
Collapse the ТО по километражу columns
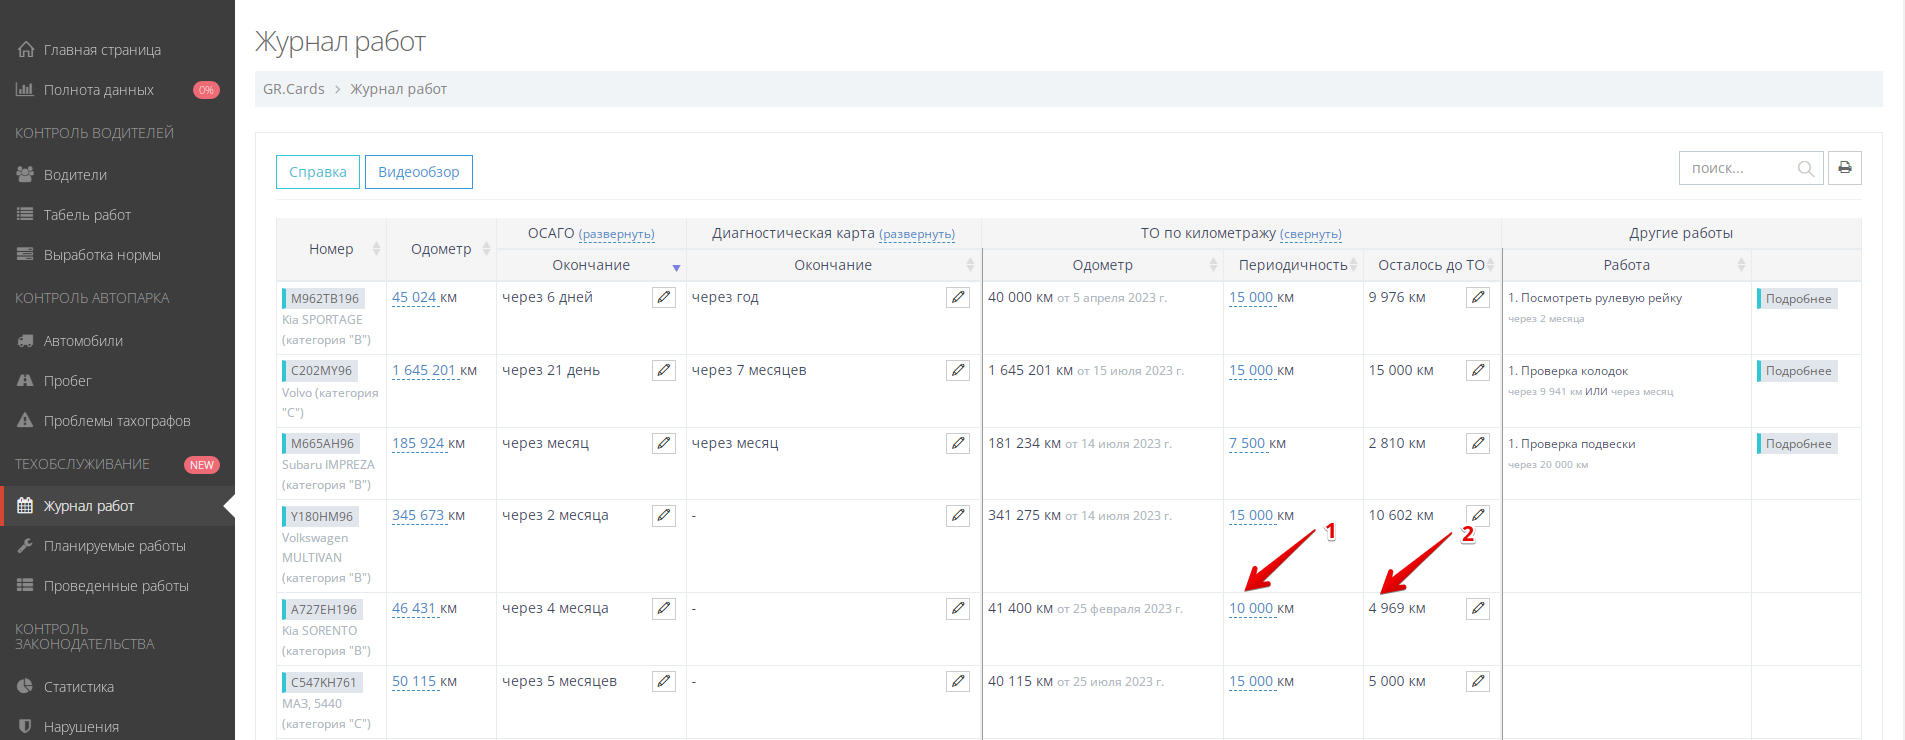click(1310, 234)
